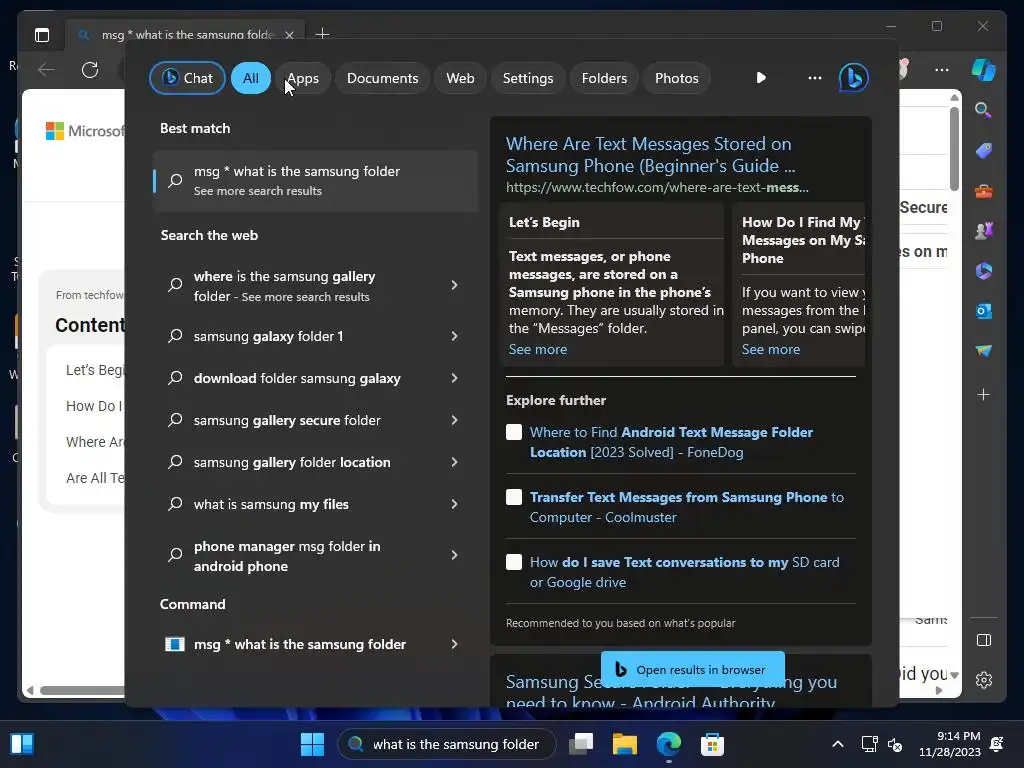Click the favicon box beside Coolmuster result

click(514, 497)
